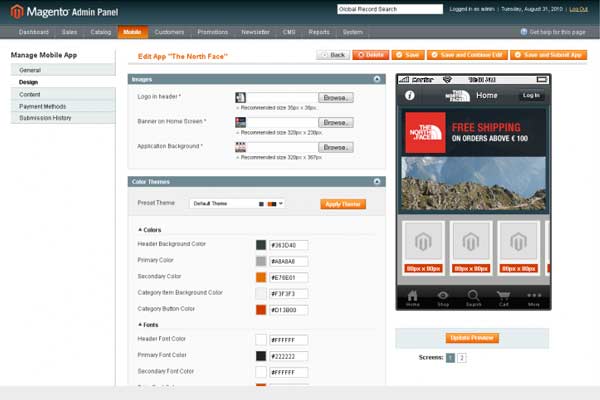600x400 pixels.
Task: Collapse the Colors section triangle
Action: coord(140,230)
